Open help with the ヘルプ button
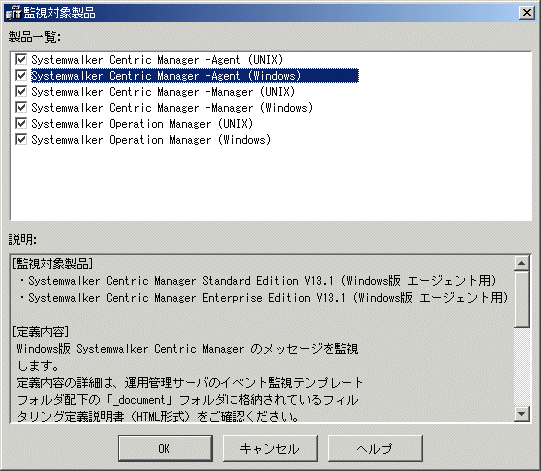Image resolution: width=541 pixels, height=471 pixels. coord(375,448)
